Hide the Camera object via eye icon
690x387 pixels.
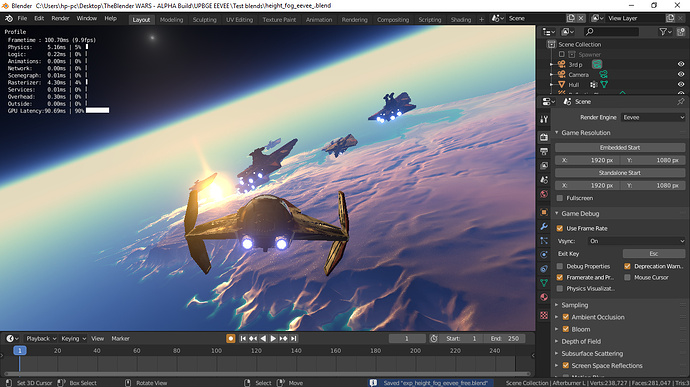click(x=681, y=74)
